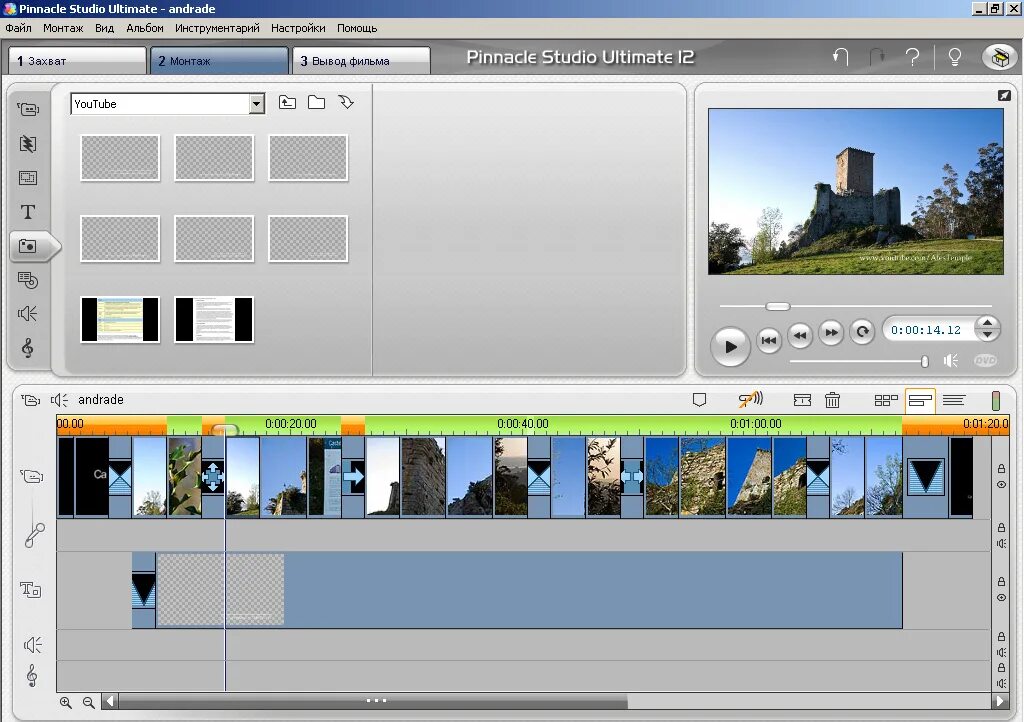Click the timeline scrubber on the timescale

(x=225, y=430)
